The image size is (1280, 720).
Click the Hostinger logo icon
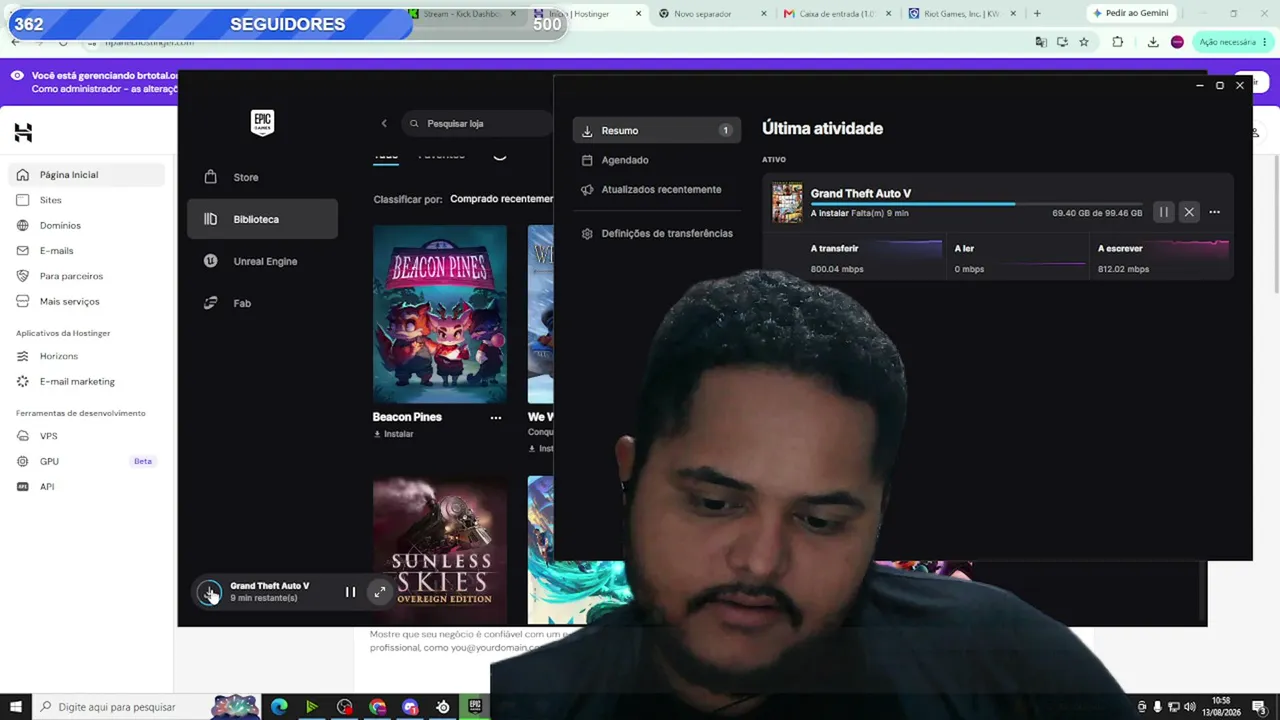(x=23, y=132)
